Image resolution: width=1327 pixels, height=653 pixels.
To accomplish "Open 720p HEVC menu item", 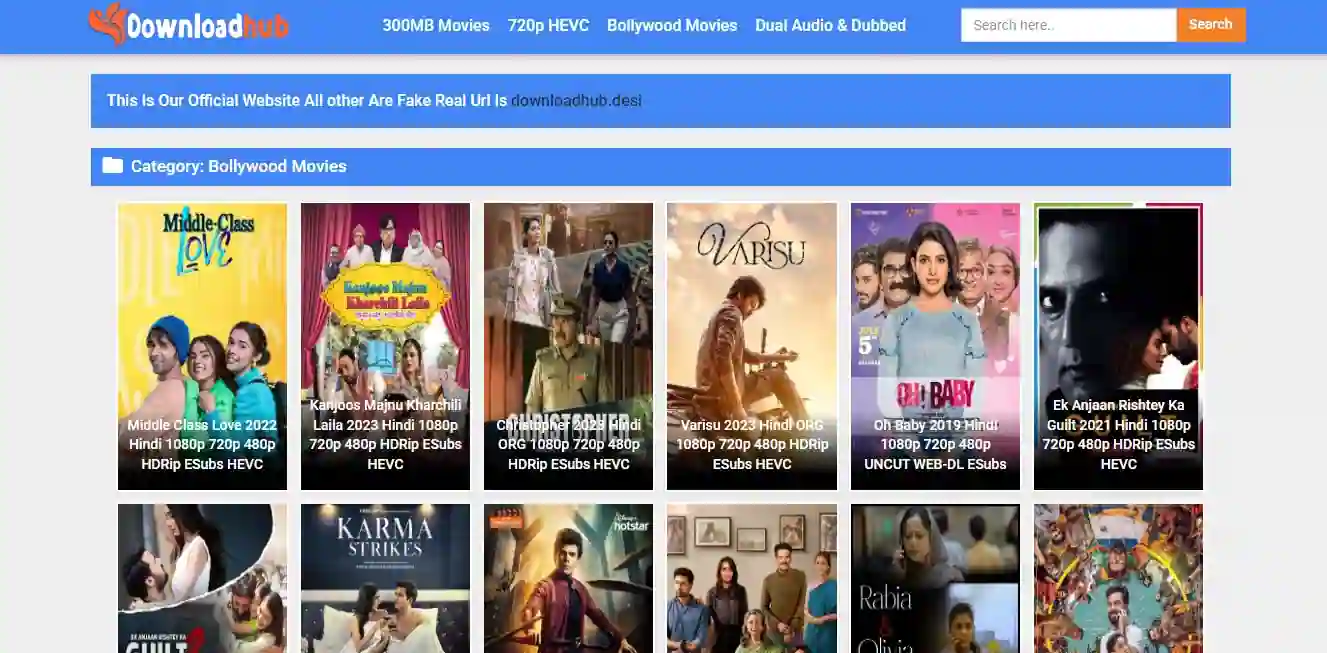I will [548, 25].
